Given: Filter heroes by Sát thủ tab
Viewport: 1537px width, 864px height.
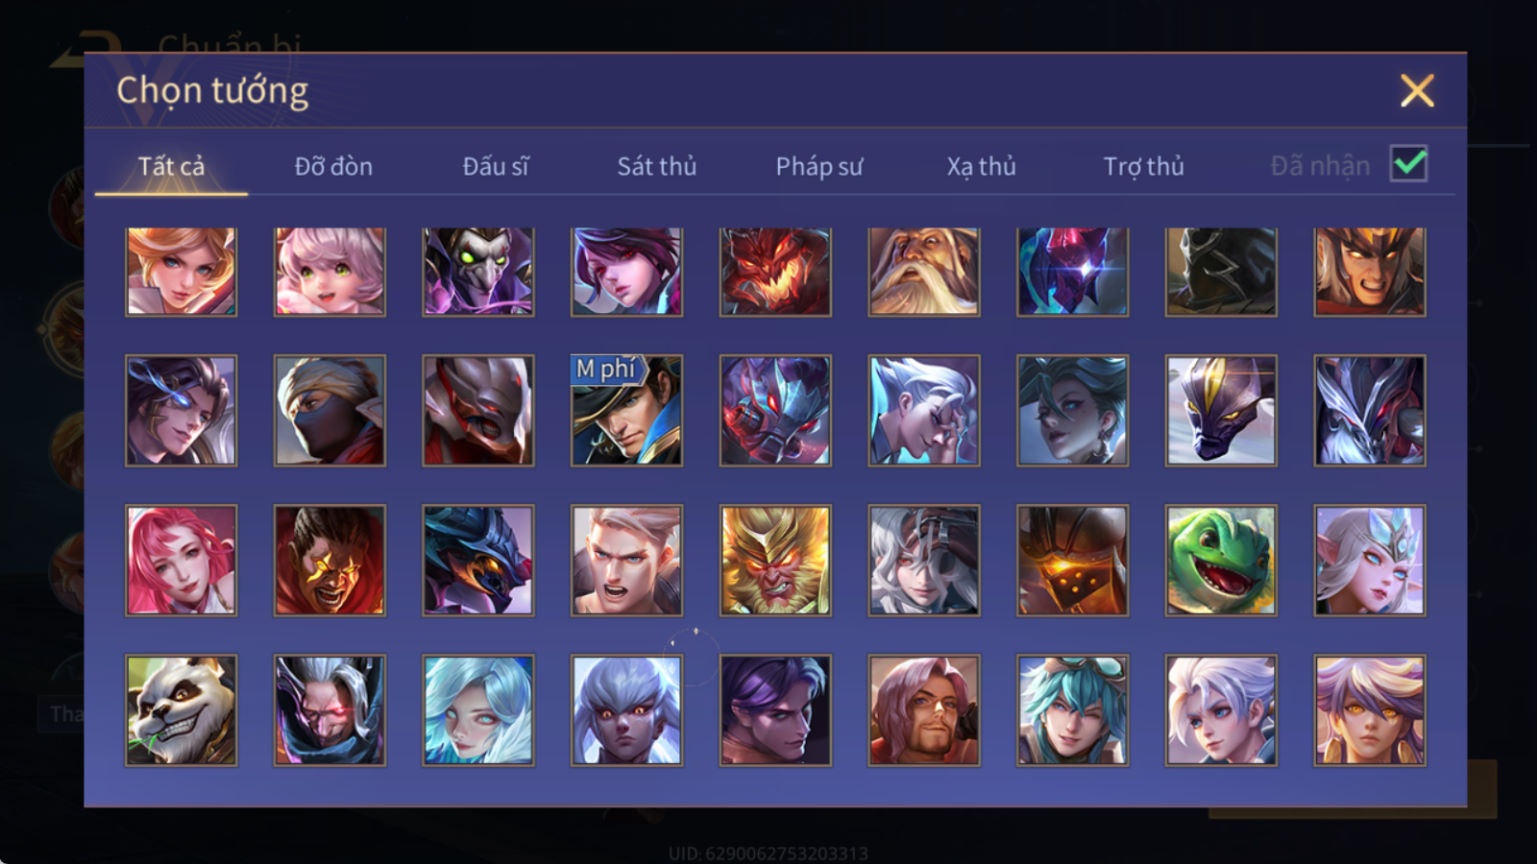Looking at the screenshot, I should 656,166.
